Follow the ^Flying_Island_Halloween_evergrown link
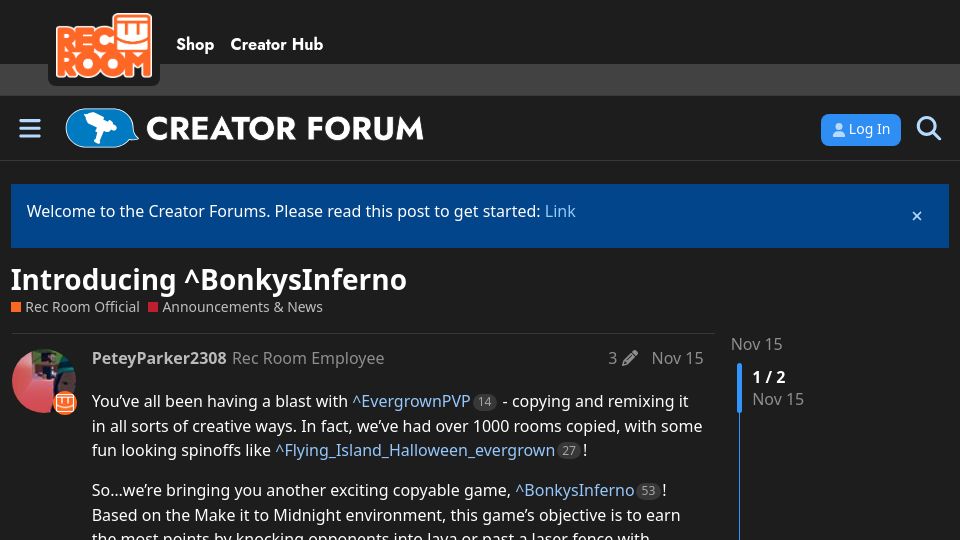The width and height of the screenshot is (960, 540). pyautogui.click(x=414, y=451)
